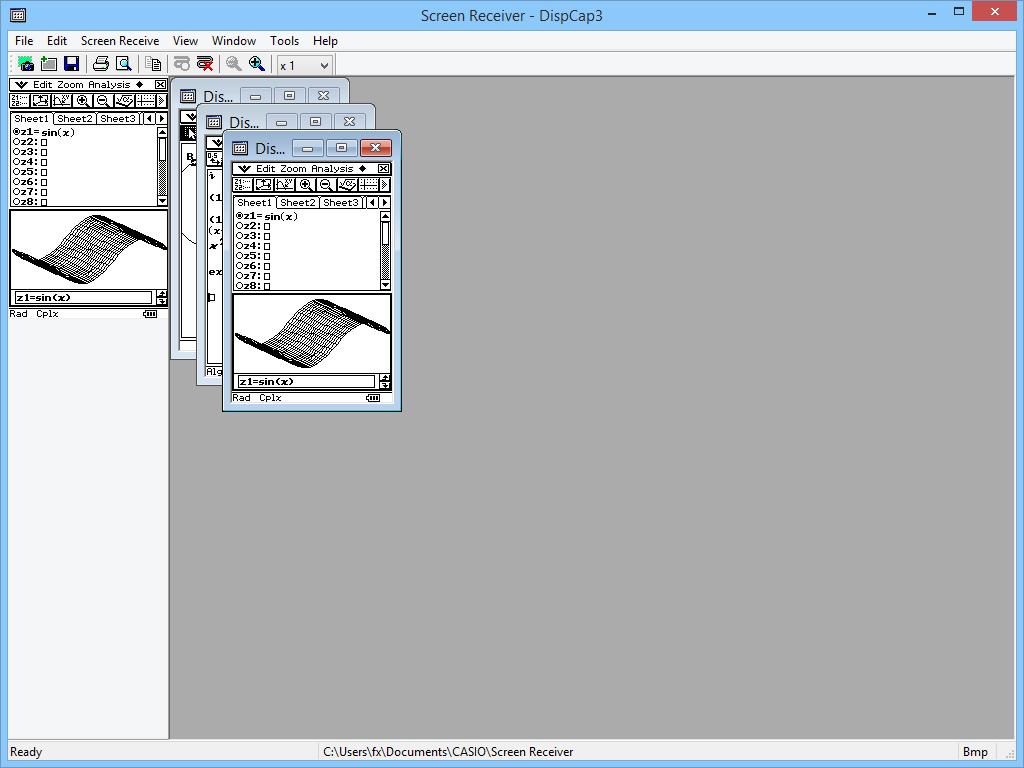Select the Sheet3 tab in docked panel

(118, 118)
